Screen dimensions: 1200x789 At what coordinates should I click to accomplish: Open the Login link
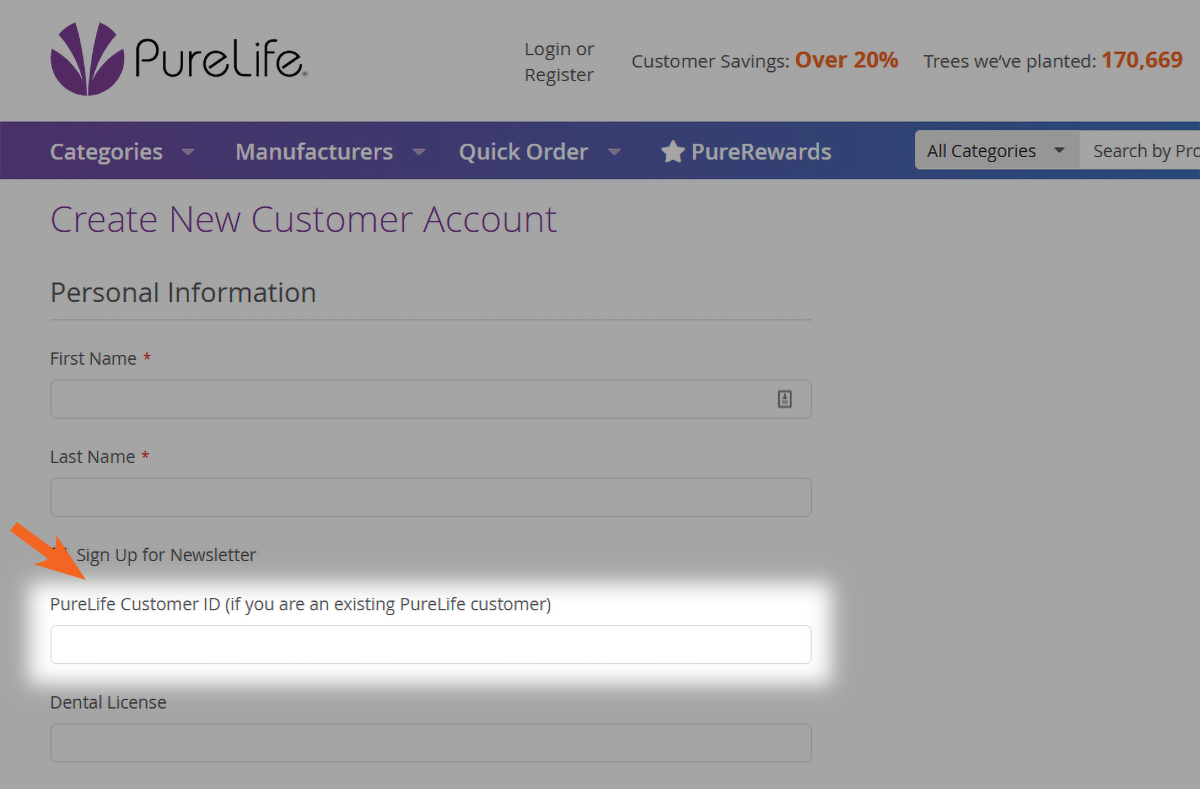547,49
